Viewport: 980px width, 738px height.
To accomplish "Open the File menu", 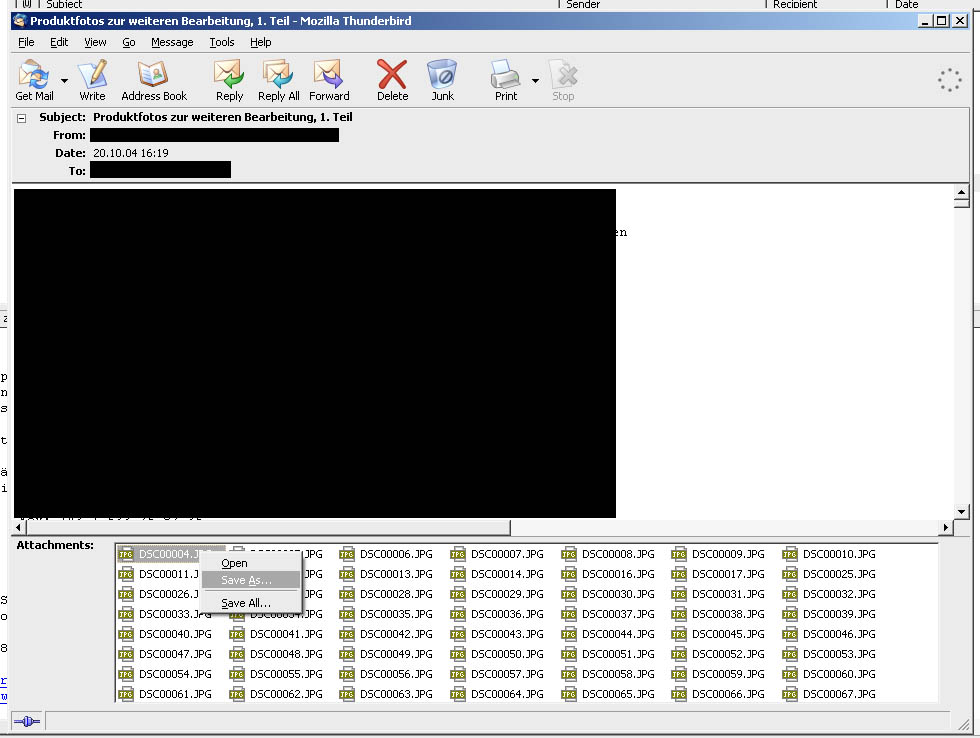I will (26, 42).
